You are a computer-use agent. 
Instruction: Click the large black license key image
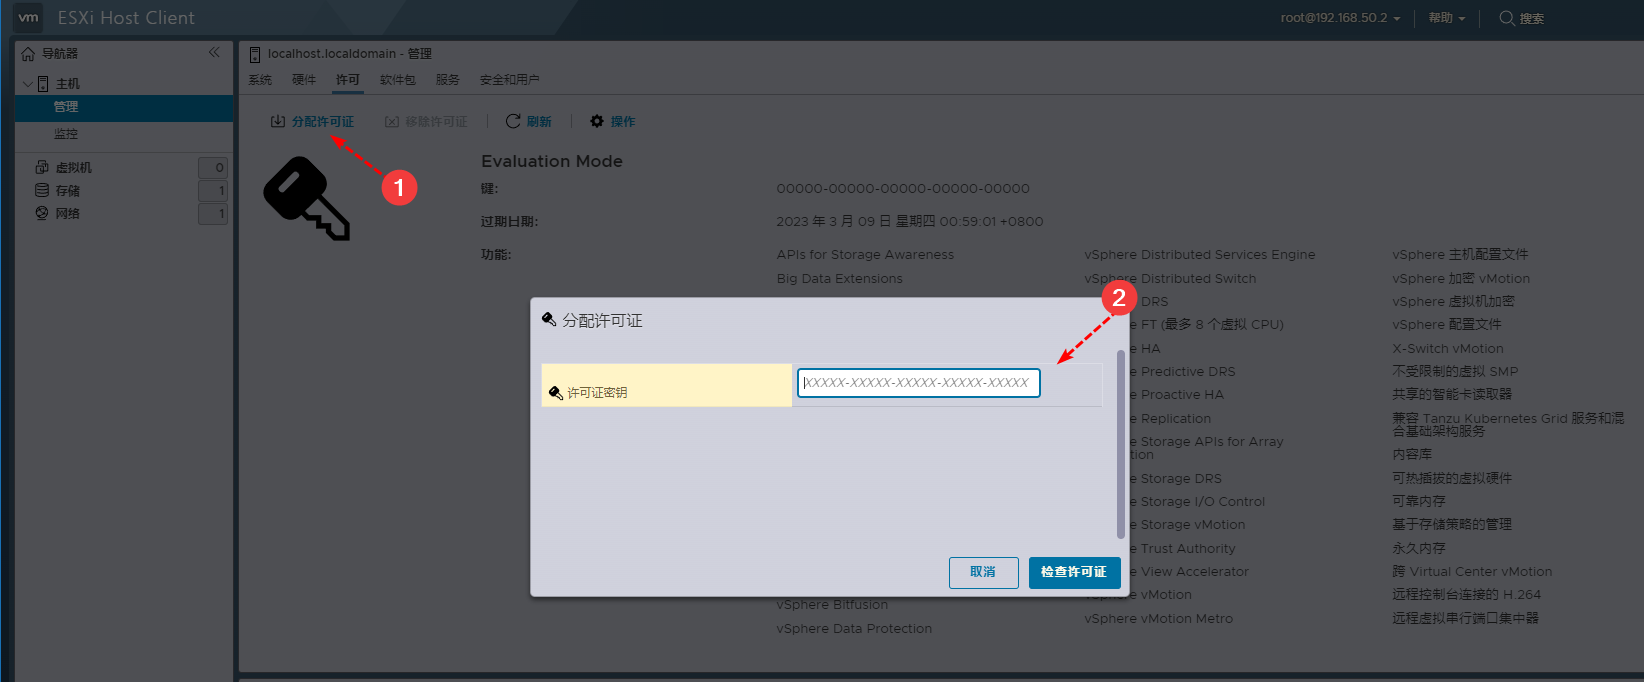coord(307,199)
